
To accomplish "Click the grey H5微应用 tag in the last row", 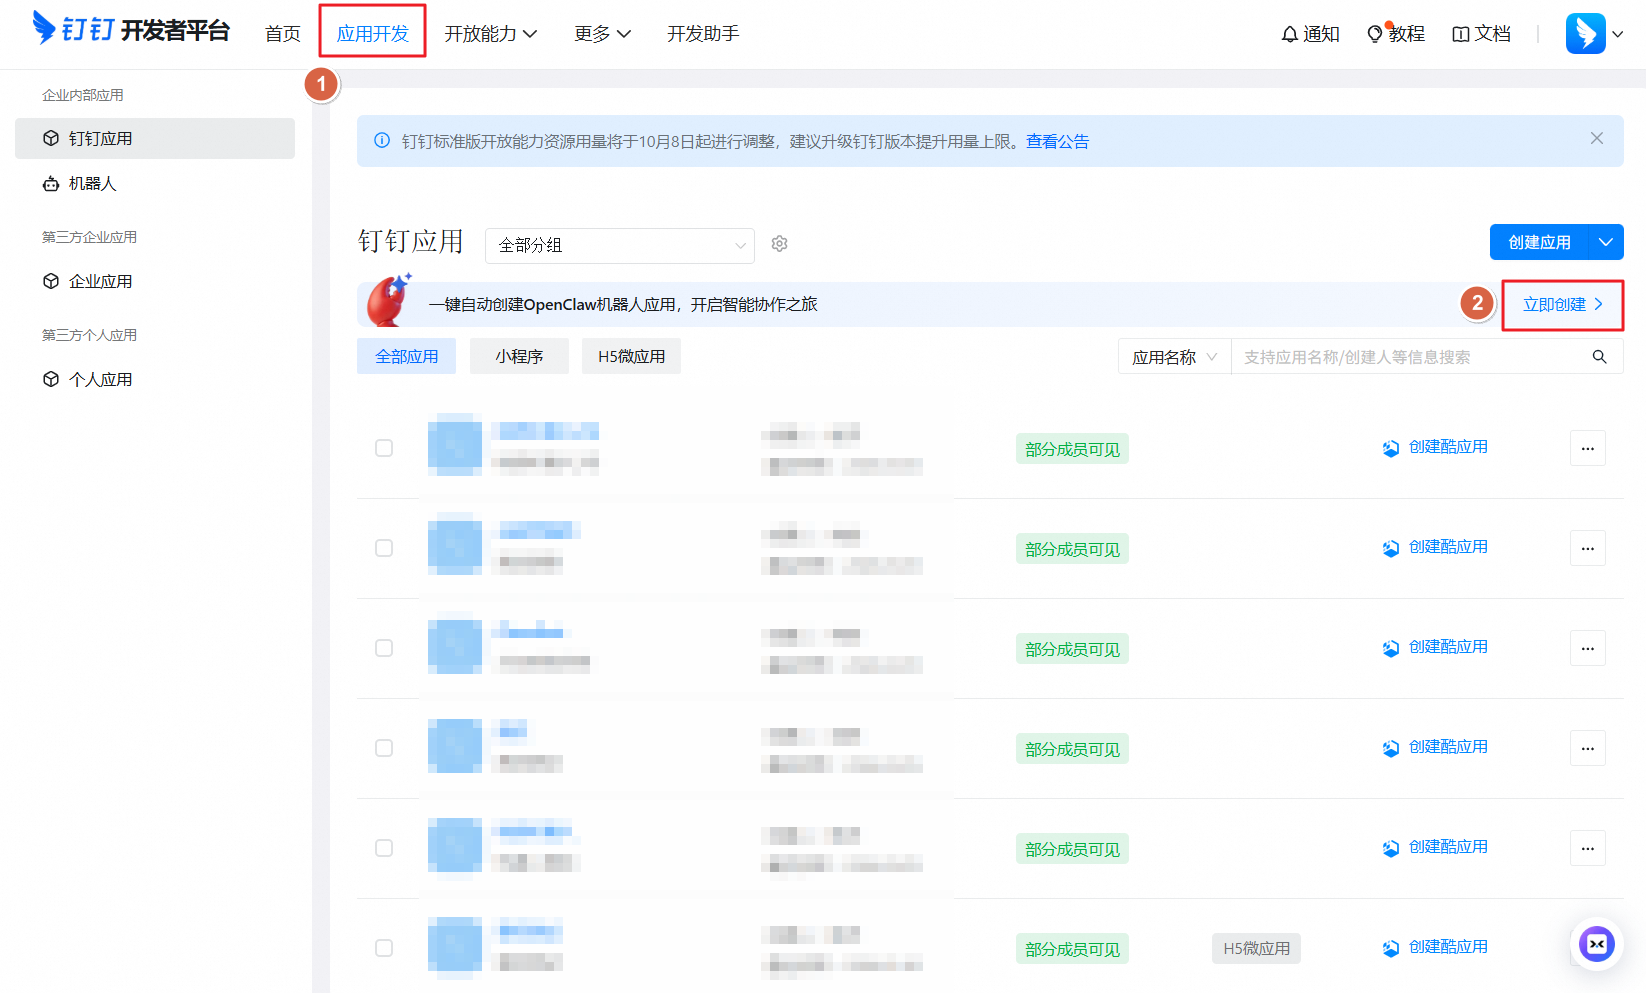I will (1256, 948).
